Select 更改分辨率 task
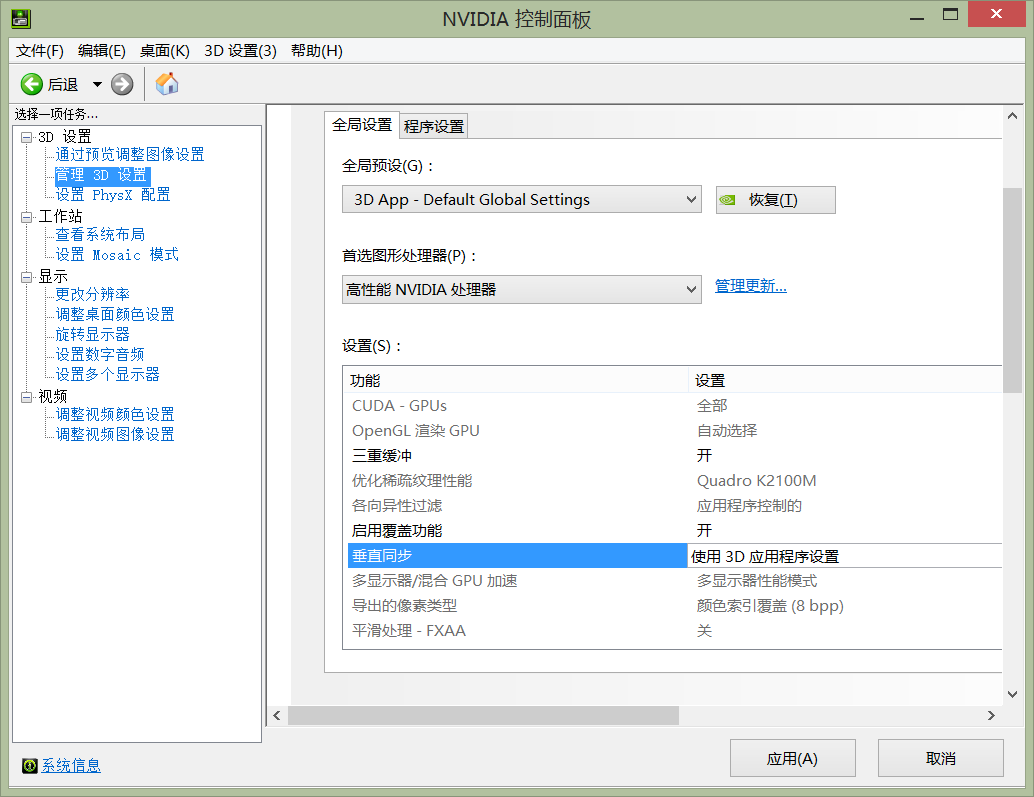1034x797 pixels. [x=92, y=294]
